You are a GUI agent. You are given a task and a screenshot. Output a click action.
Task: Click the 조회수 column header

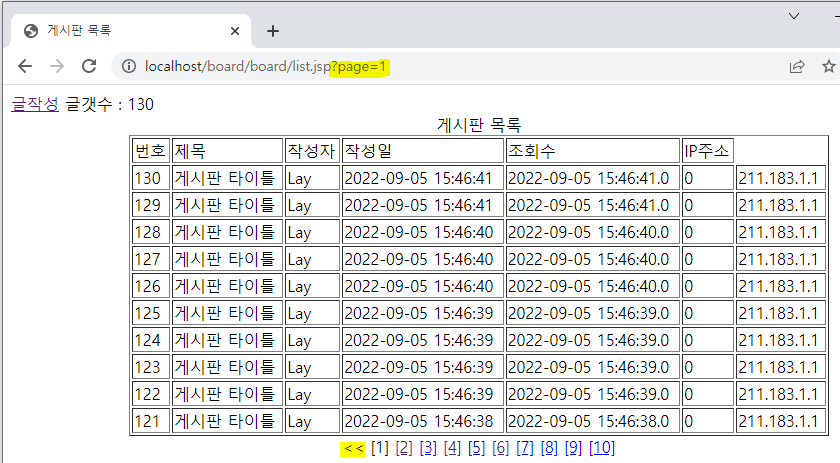[592, 151]
